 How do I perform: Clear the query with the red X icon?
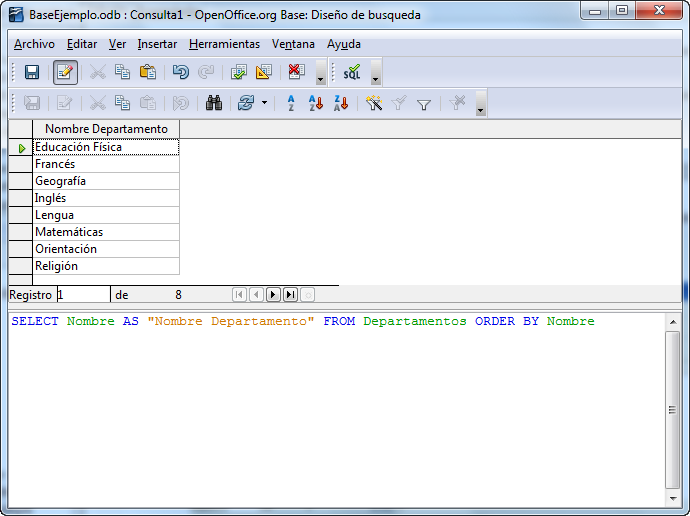point(297,72)
